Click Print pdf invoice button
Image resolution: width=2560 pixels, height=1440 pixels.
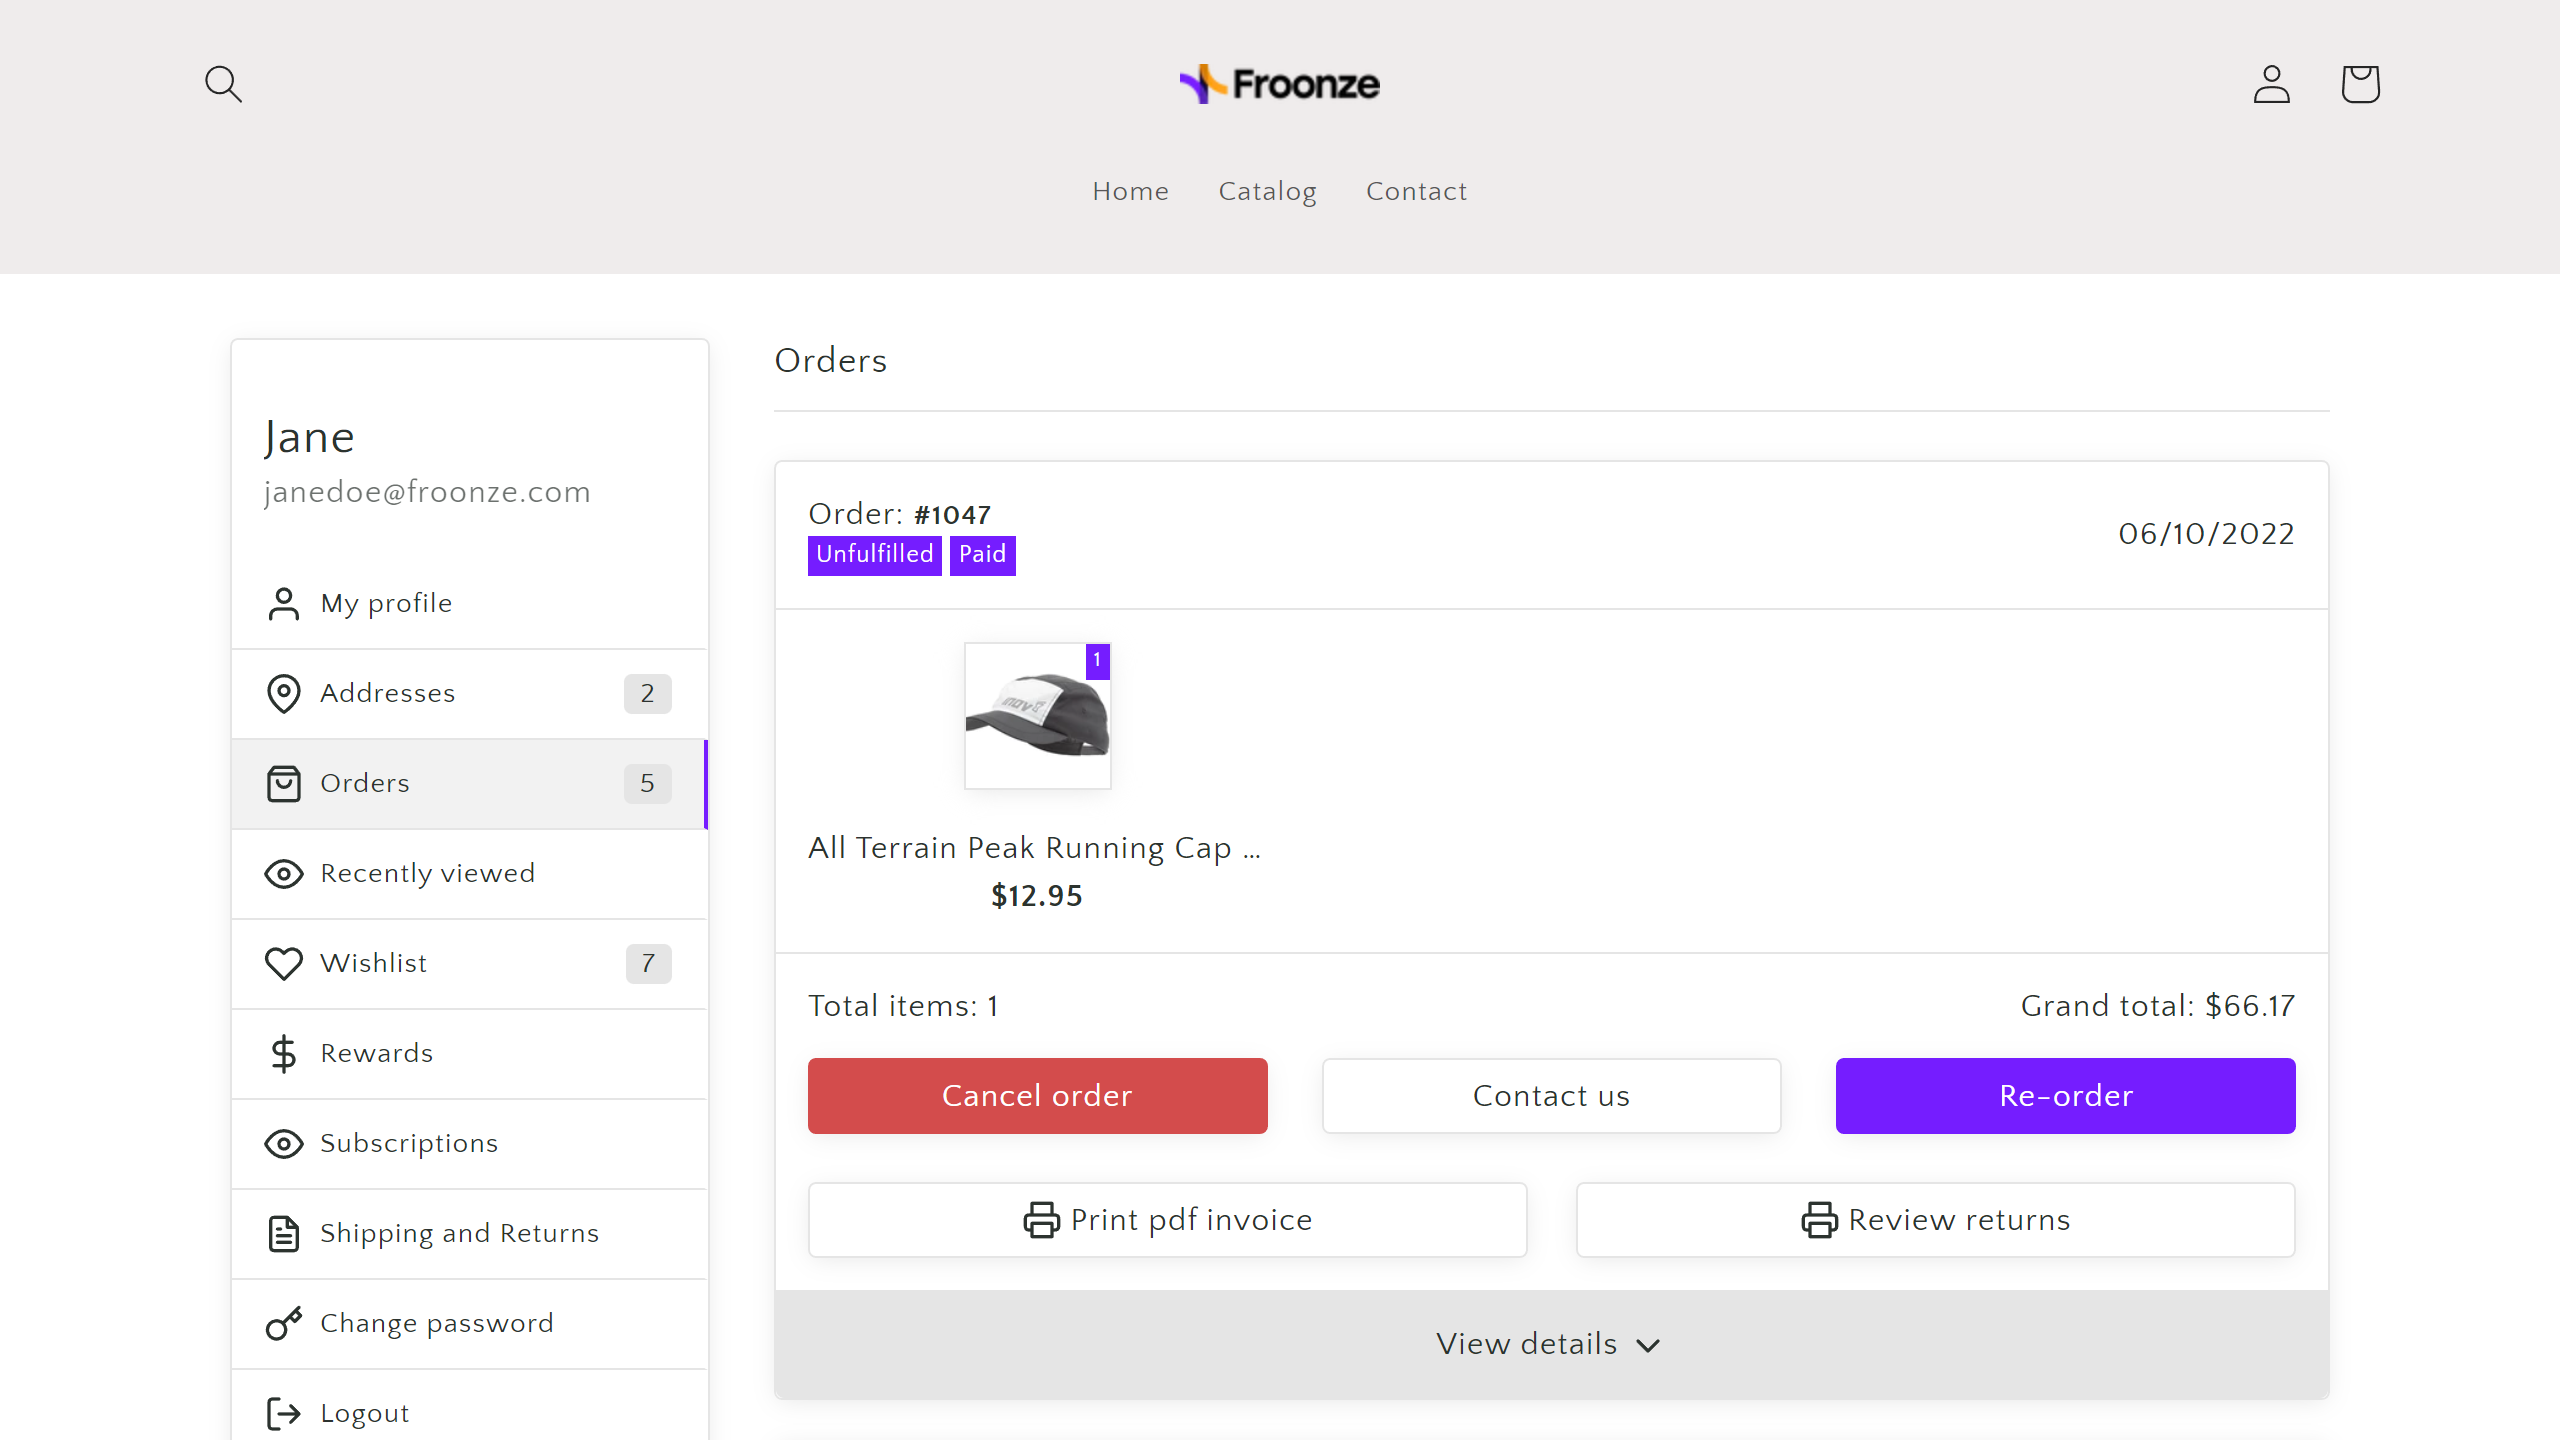(x=1167, y=1220)
